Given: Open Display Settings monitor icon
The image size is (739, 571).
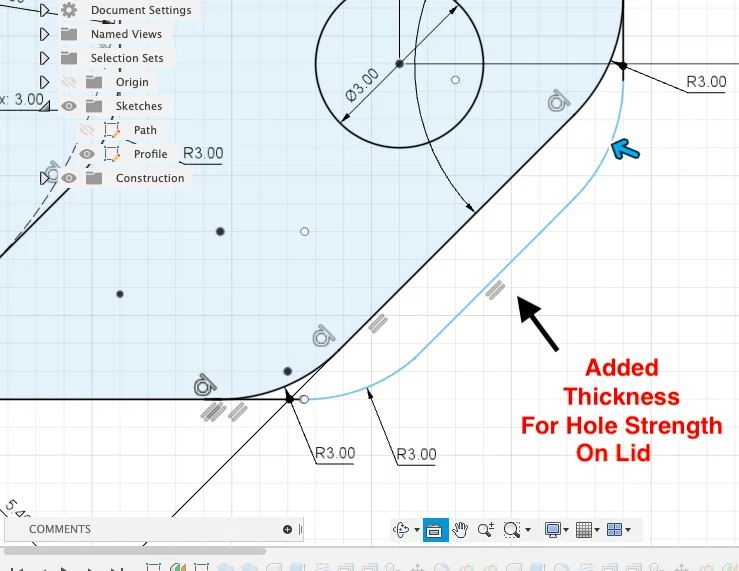Looking at the screenshot, I should coord(552,530).
